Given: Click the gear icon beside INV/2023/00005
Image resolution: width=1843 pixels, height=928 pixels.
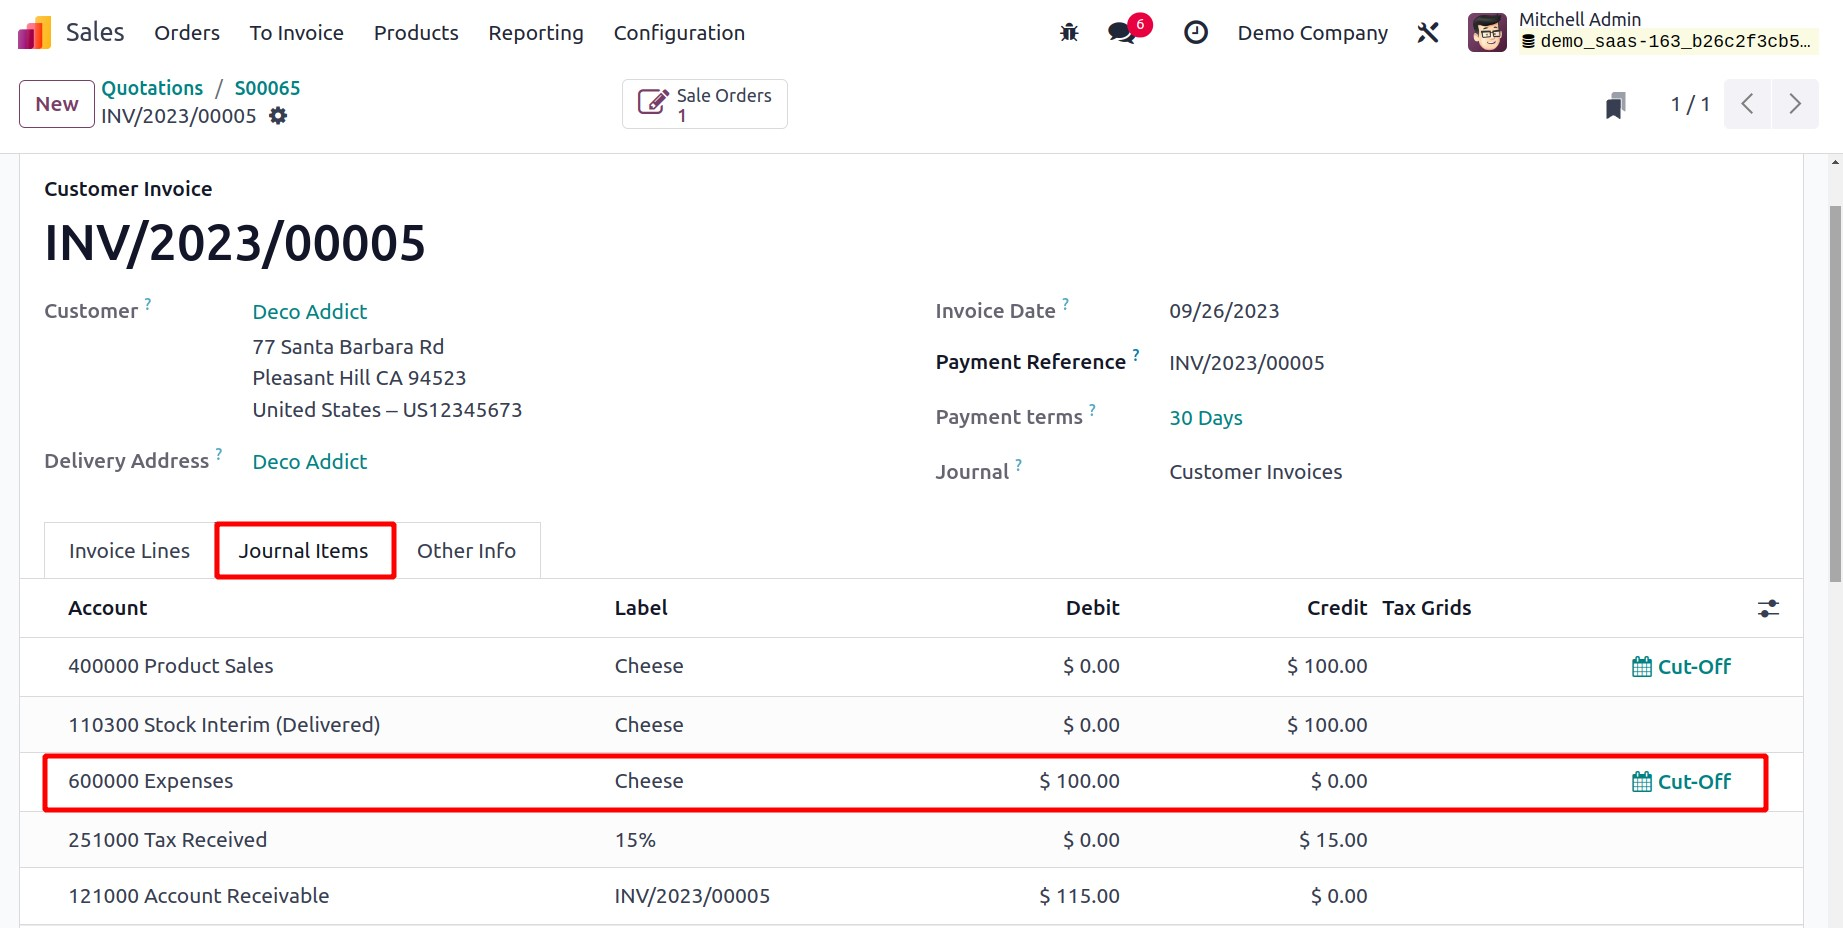Looking at the screenshot, I should point(278,116).
